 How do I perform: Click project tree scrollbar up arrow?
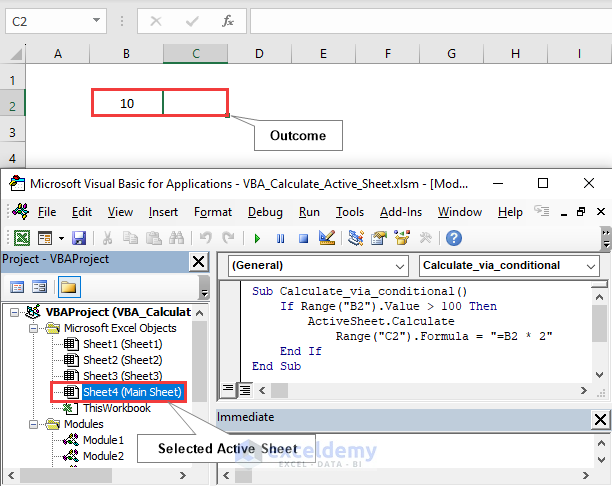199,313
